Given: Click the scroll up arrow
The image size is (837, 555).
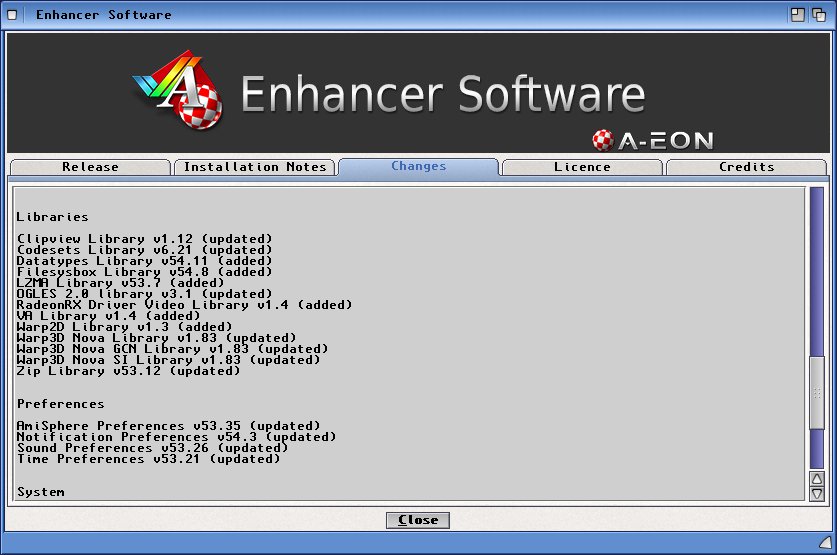Looking at the screenshot, I should coord(817,479).
